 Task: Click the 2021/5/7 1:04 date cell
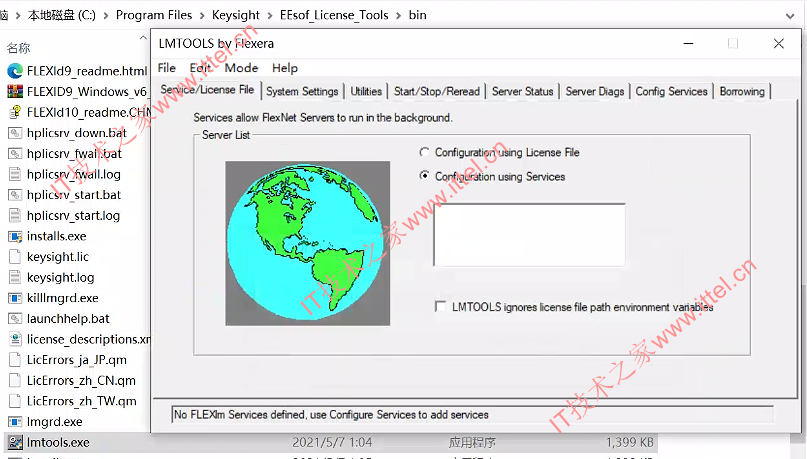(332, 443)
